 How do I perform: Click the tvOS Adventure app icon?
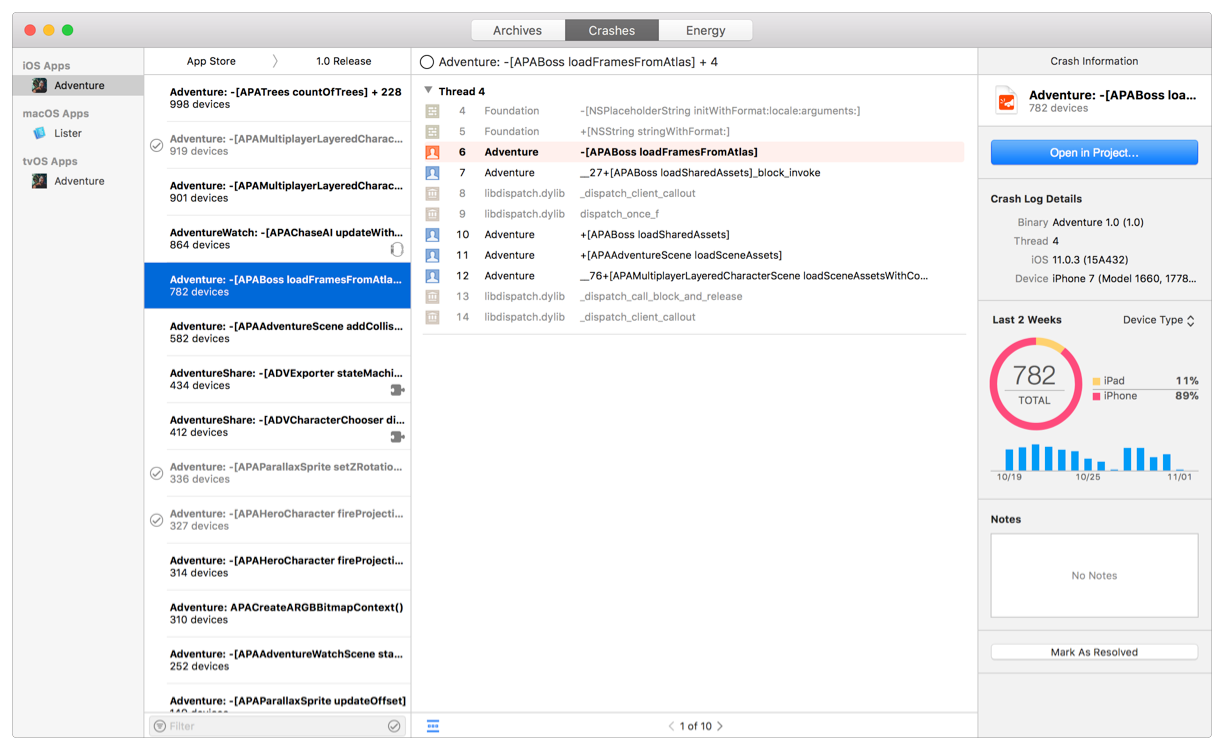click(x=39, y=181)
